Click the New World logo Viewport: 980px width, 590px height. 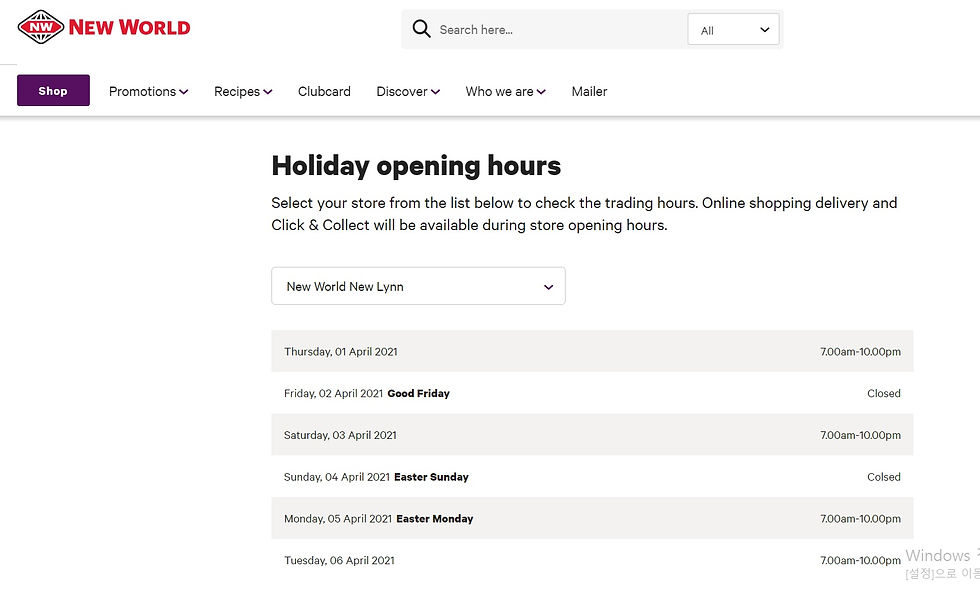click(x=104, y=28)
